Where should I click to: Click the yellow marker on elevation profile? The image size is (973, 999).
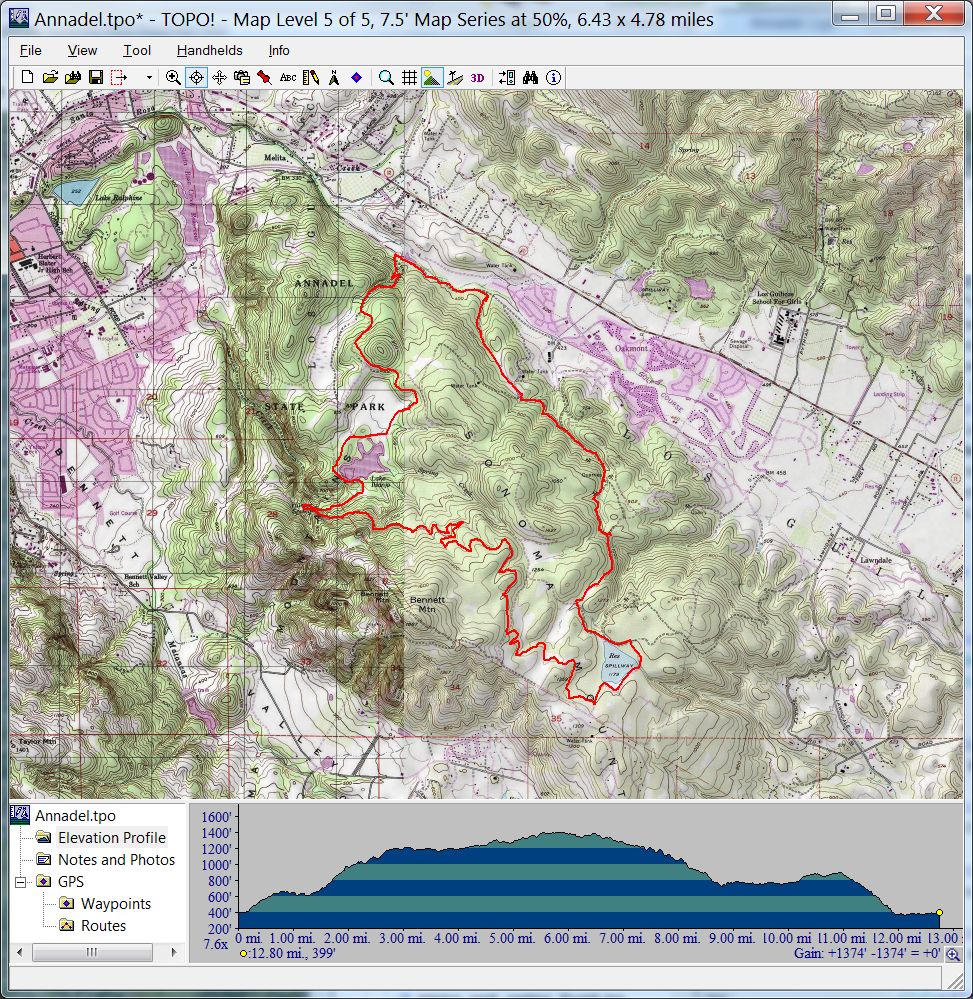pos(939,912)
